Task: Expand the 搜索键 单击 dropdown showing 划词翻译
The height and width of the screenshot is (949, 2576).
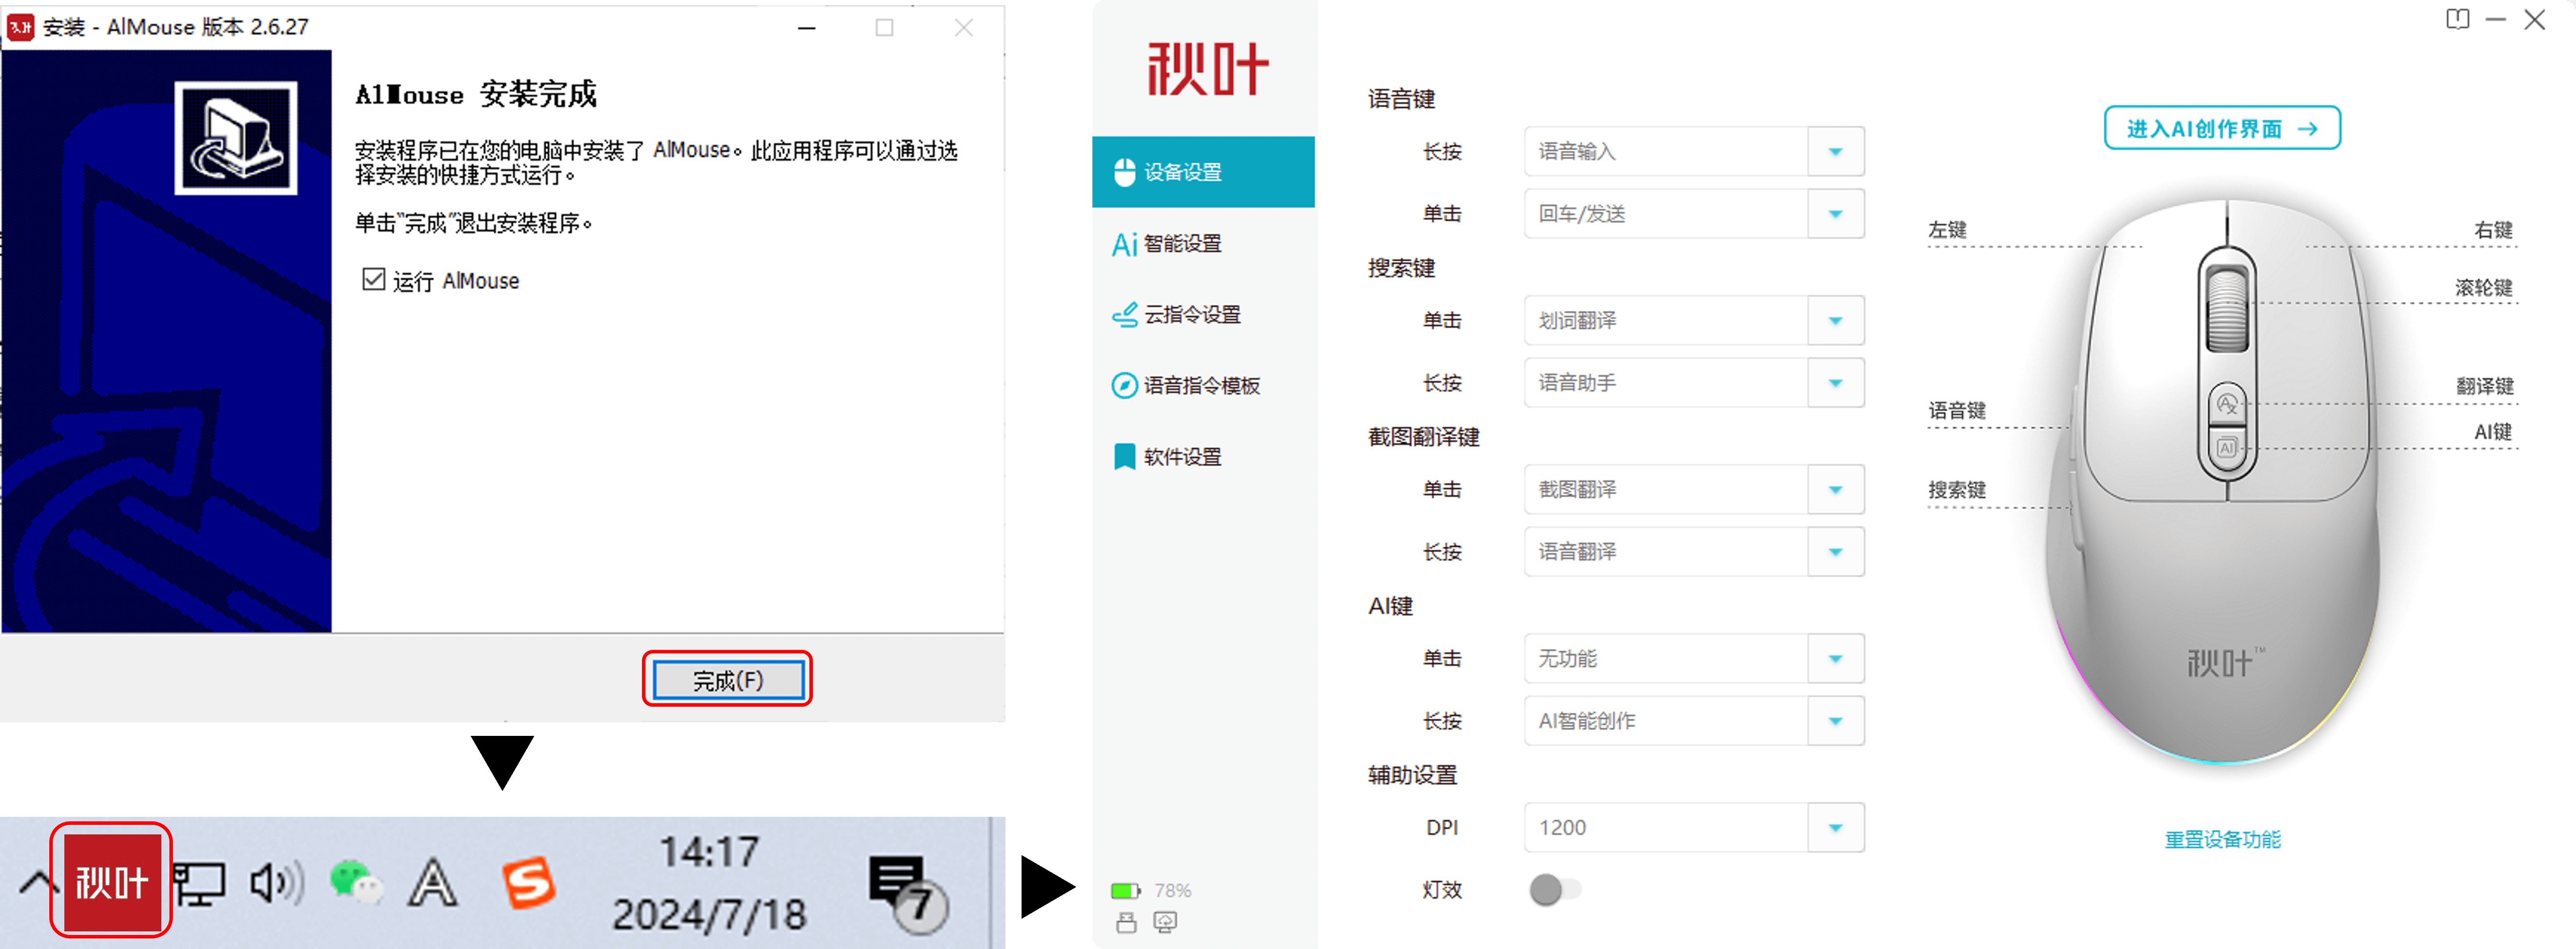Action: point(1694,320)
